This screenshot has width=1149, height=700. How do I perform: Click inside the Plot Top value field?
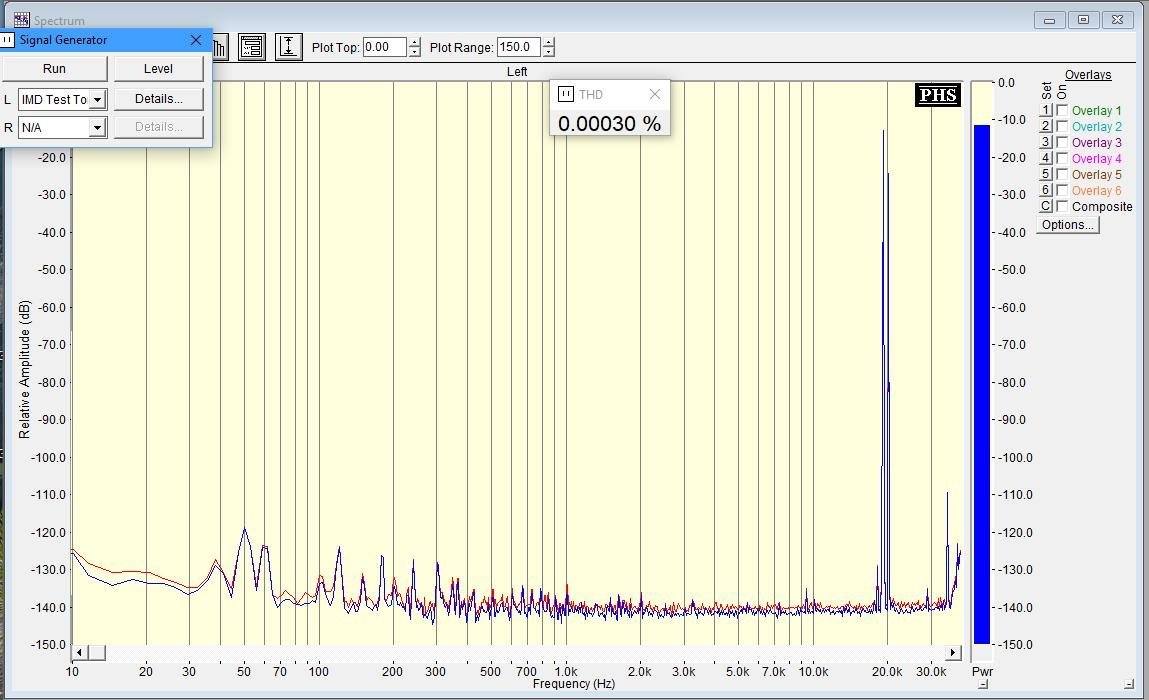pos(384,47)
